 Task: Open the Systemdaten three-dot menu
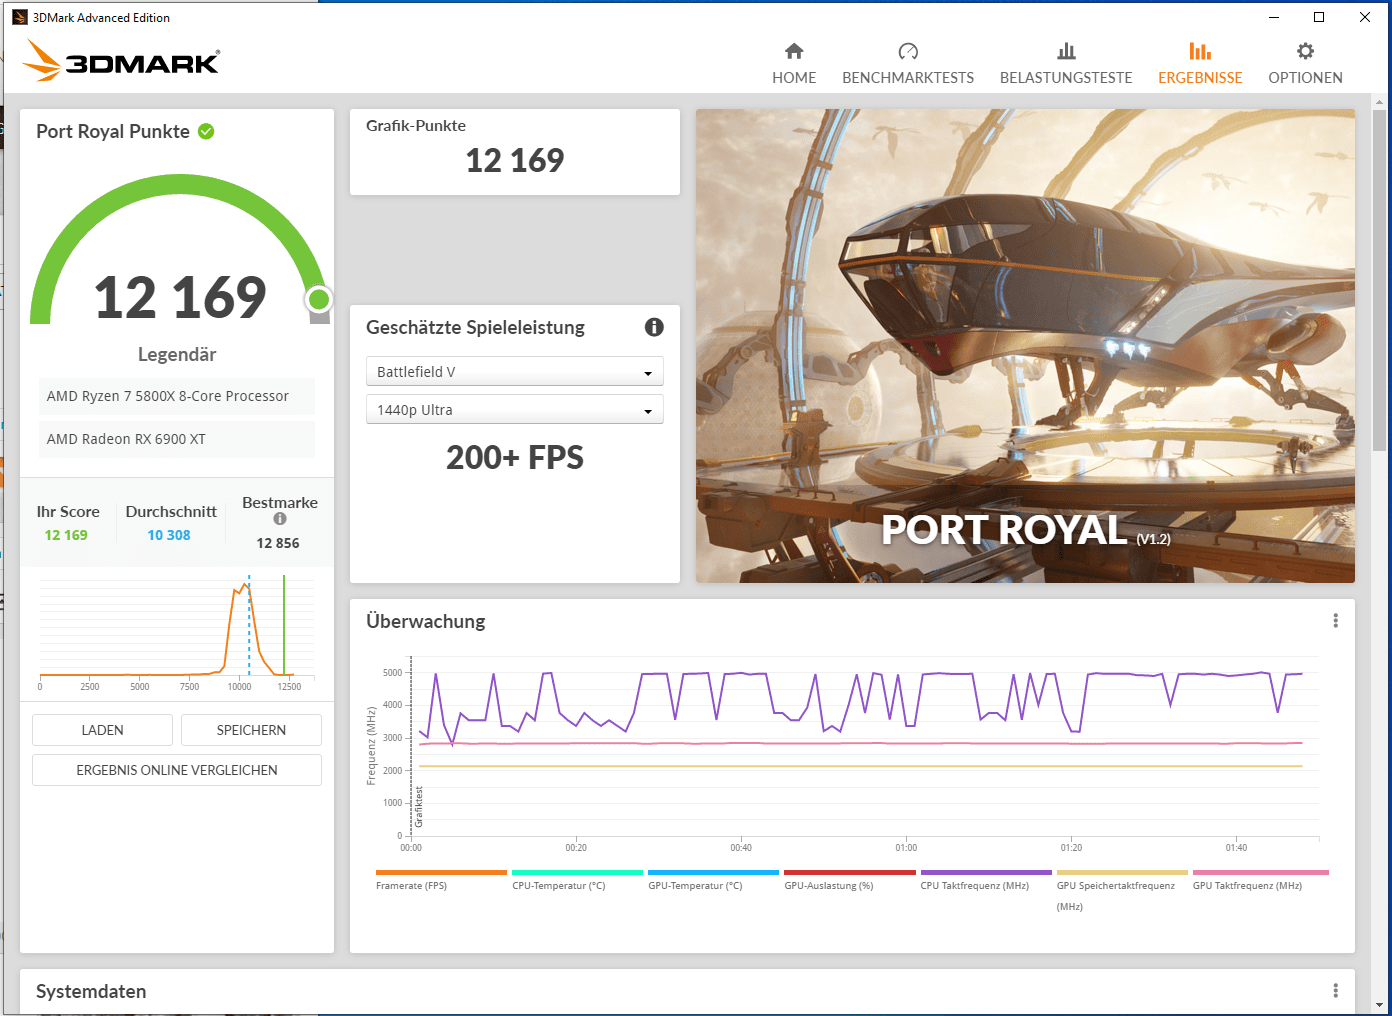tap(1335, 991)
